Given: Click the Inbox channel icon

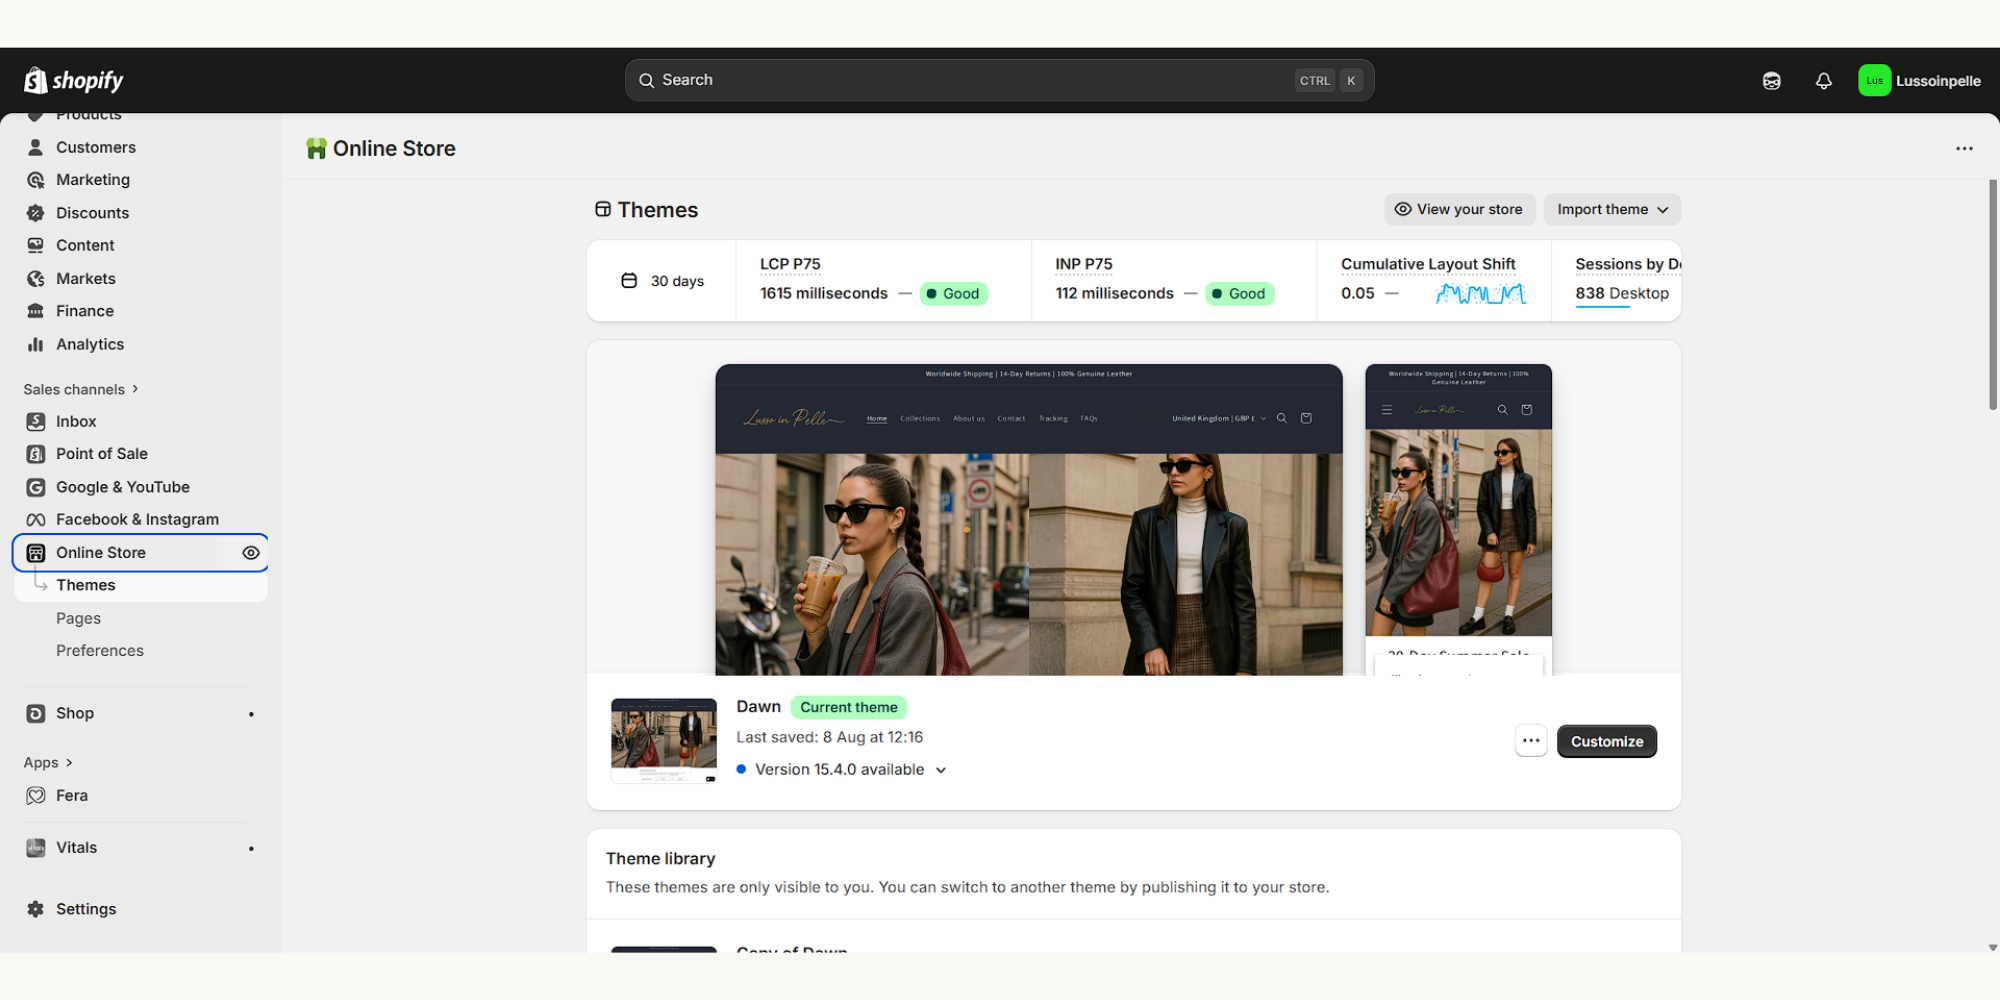Looking at the screenshot, I should [x=36, y=422].
